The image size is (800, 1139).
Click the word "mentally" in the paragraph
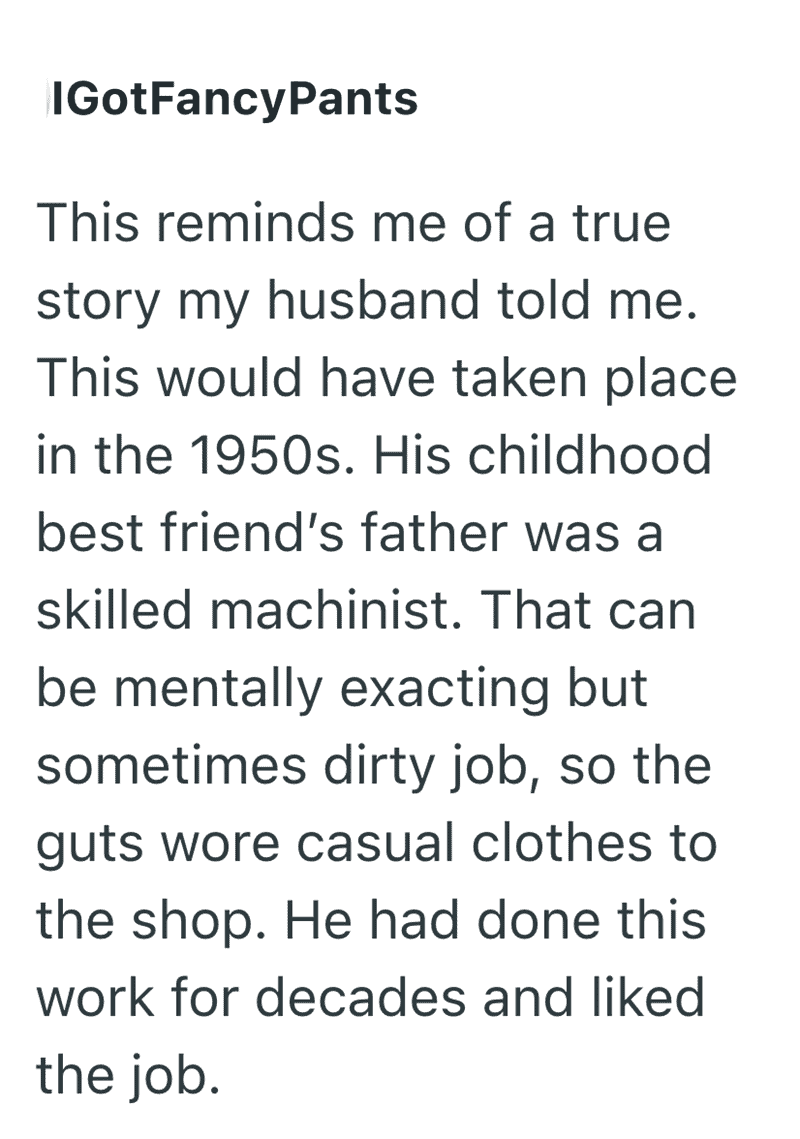click(218, 688)
